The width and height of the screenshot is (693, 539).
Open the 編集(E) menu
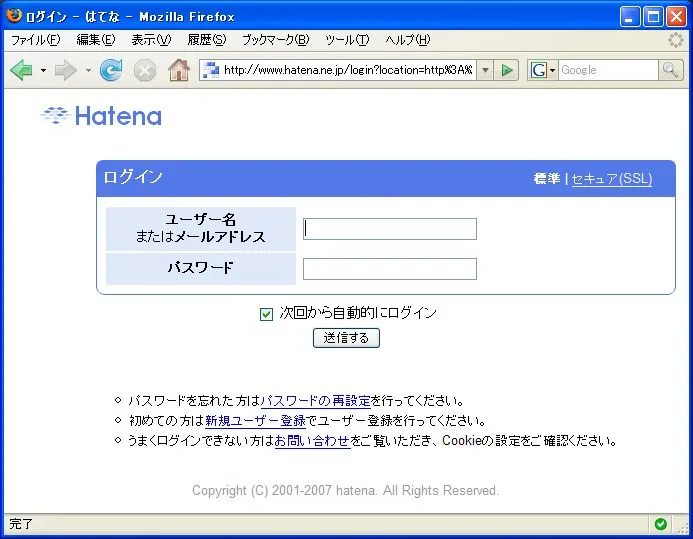coord(95,40)
